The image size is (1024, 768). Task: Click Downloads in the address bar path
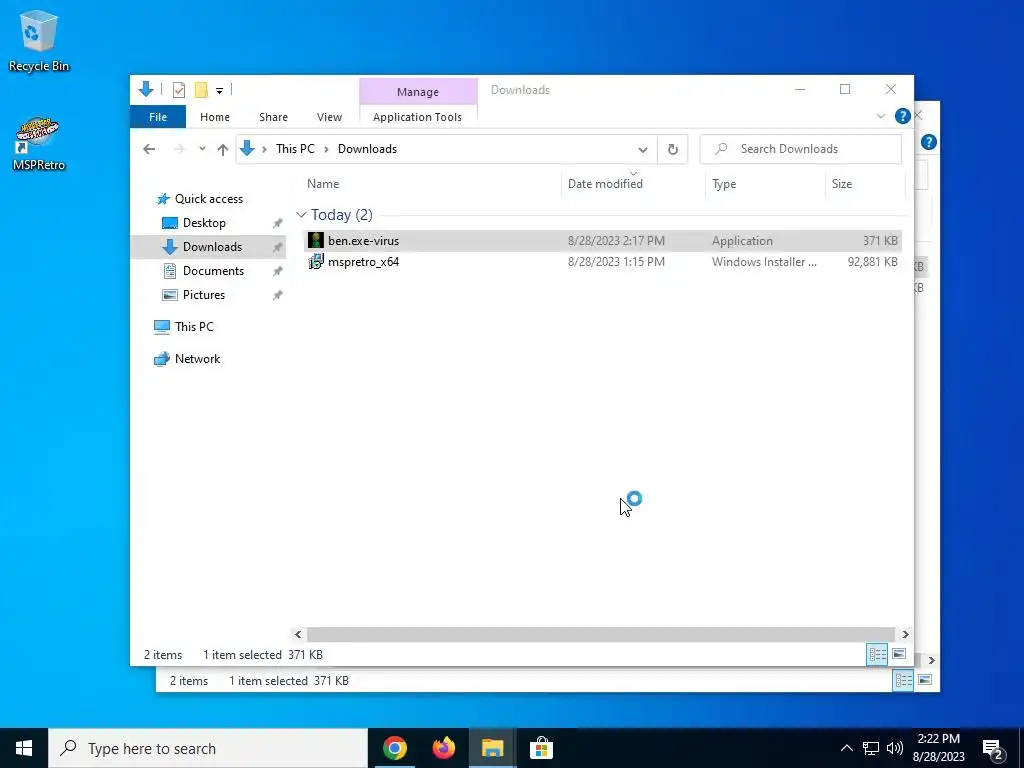point(367,149)
